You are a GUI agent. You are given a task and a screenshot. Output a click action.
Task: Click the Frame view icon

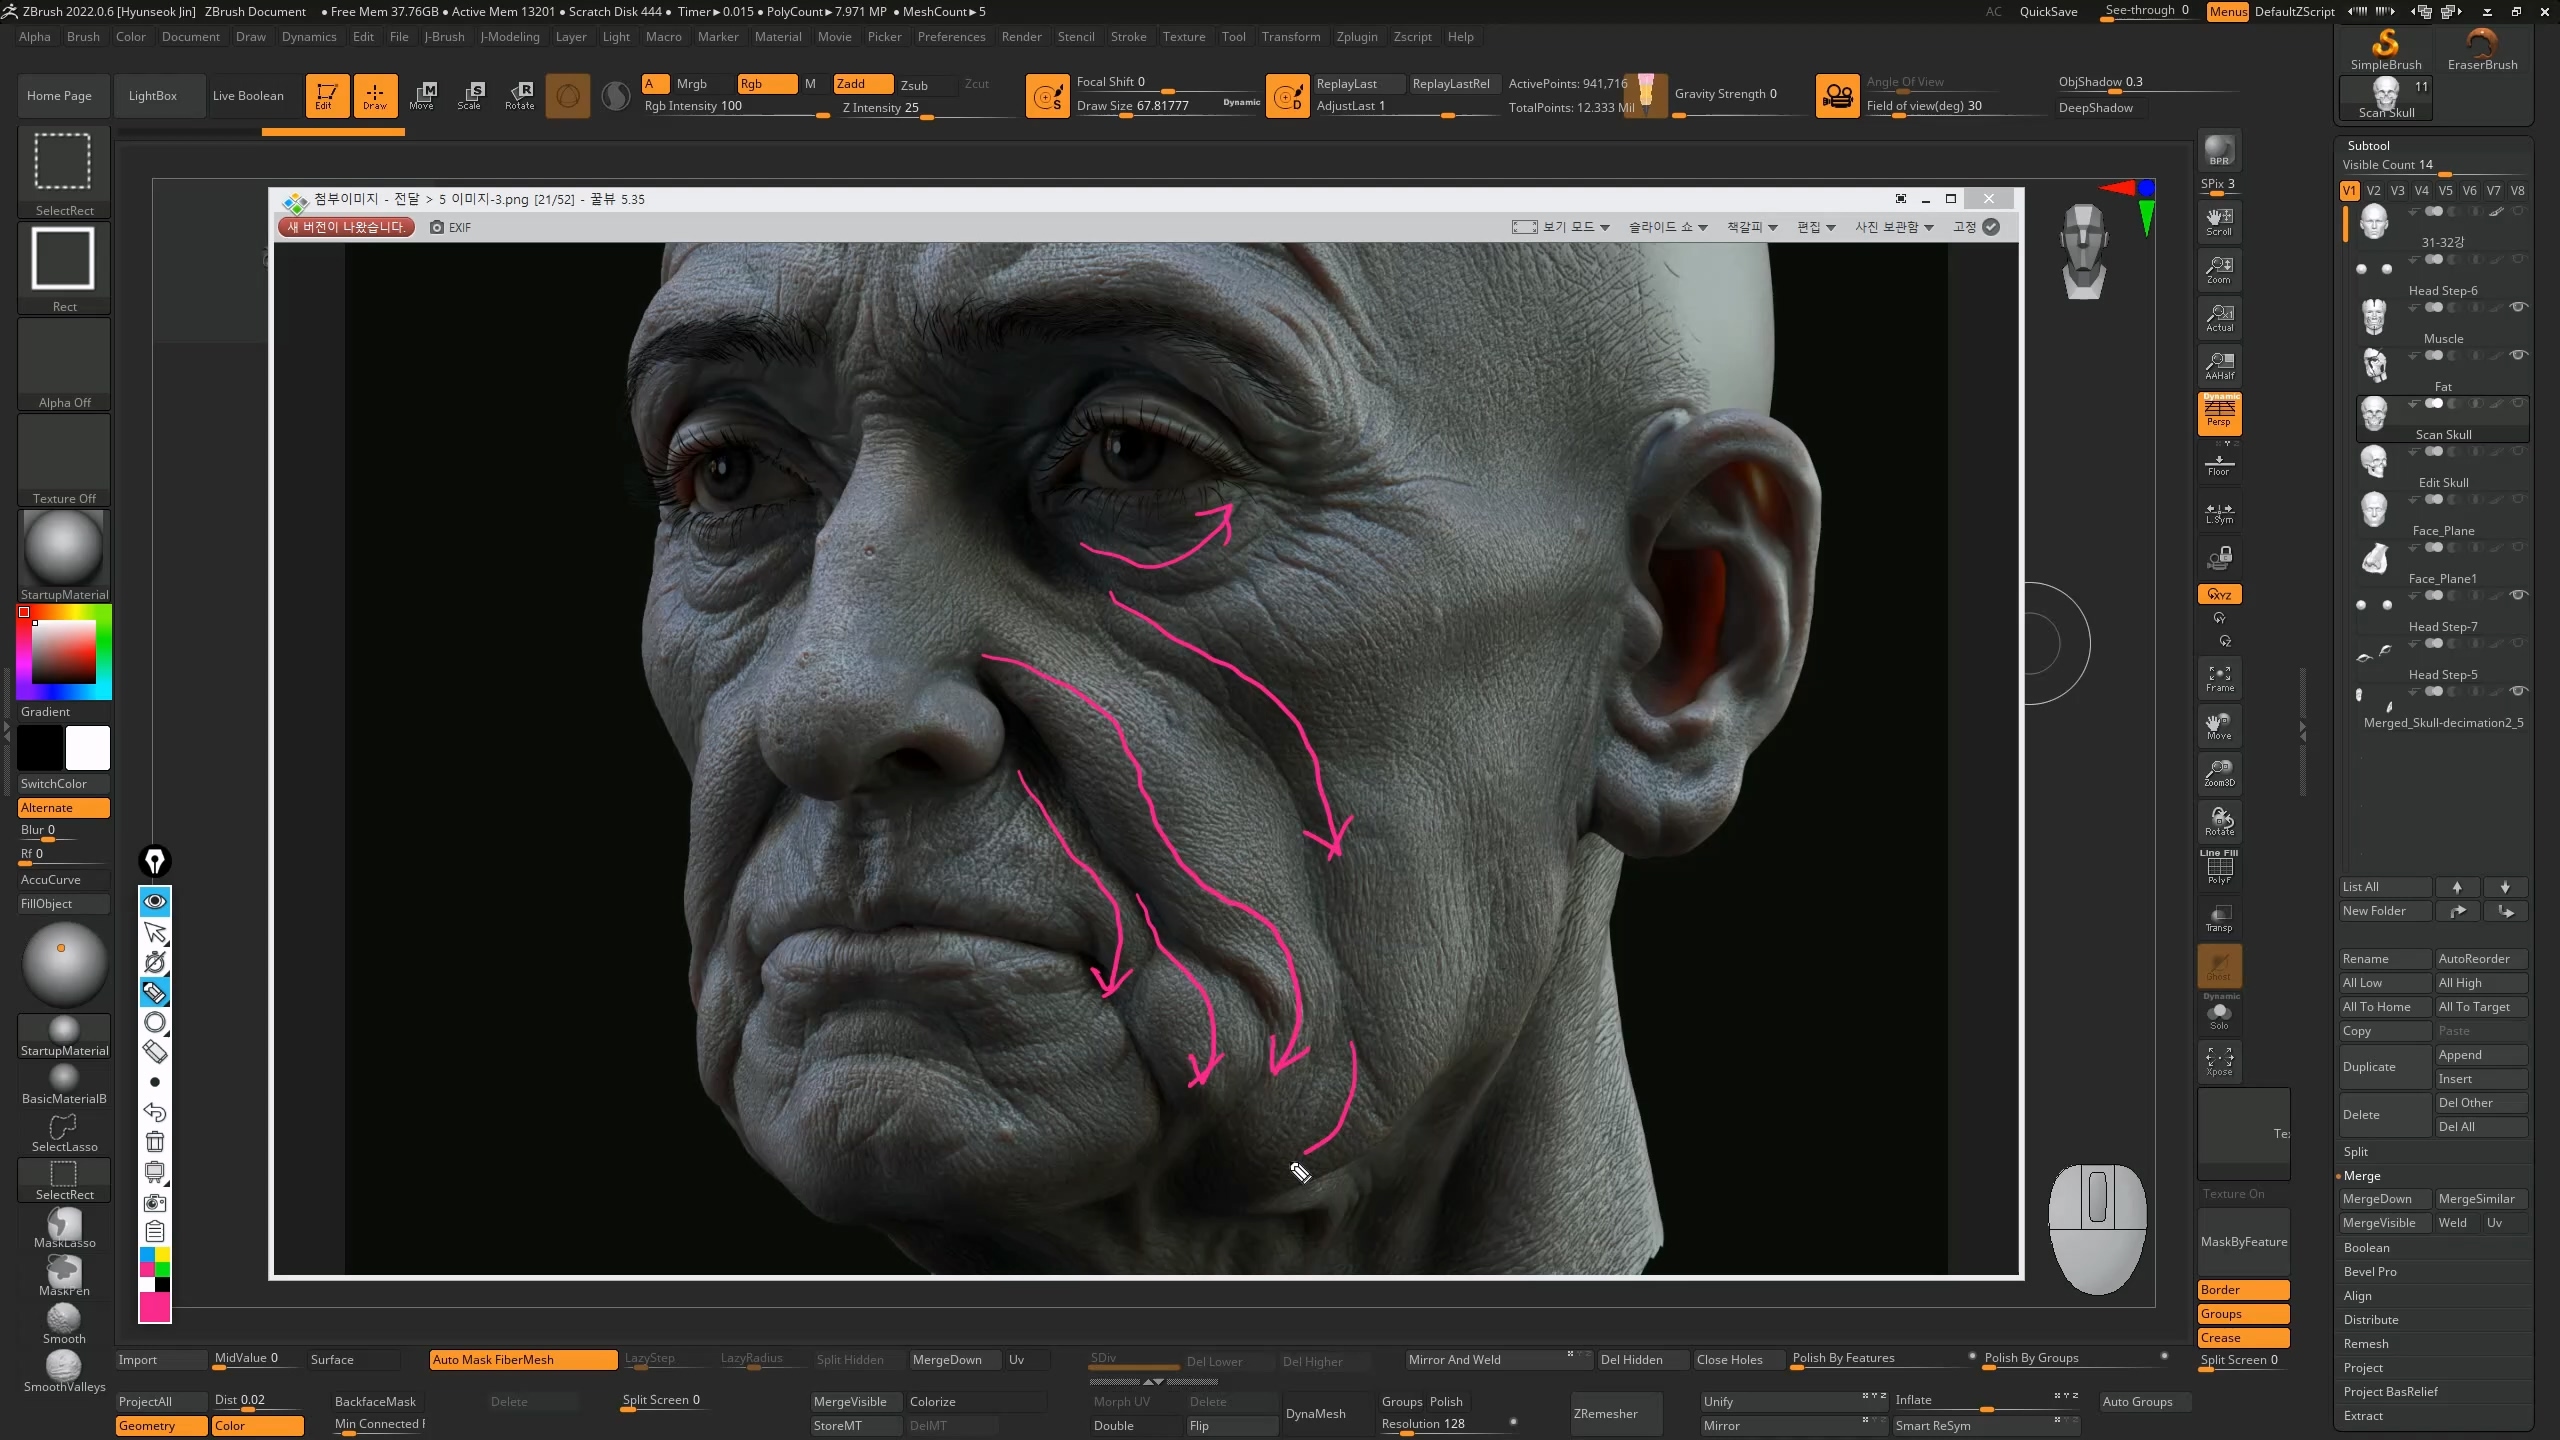click(x=2219, y=679)
